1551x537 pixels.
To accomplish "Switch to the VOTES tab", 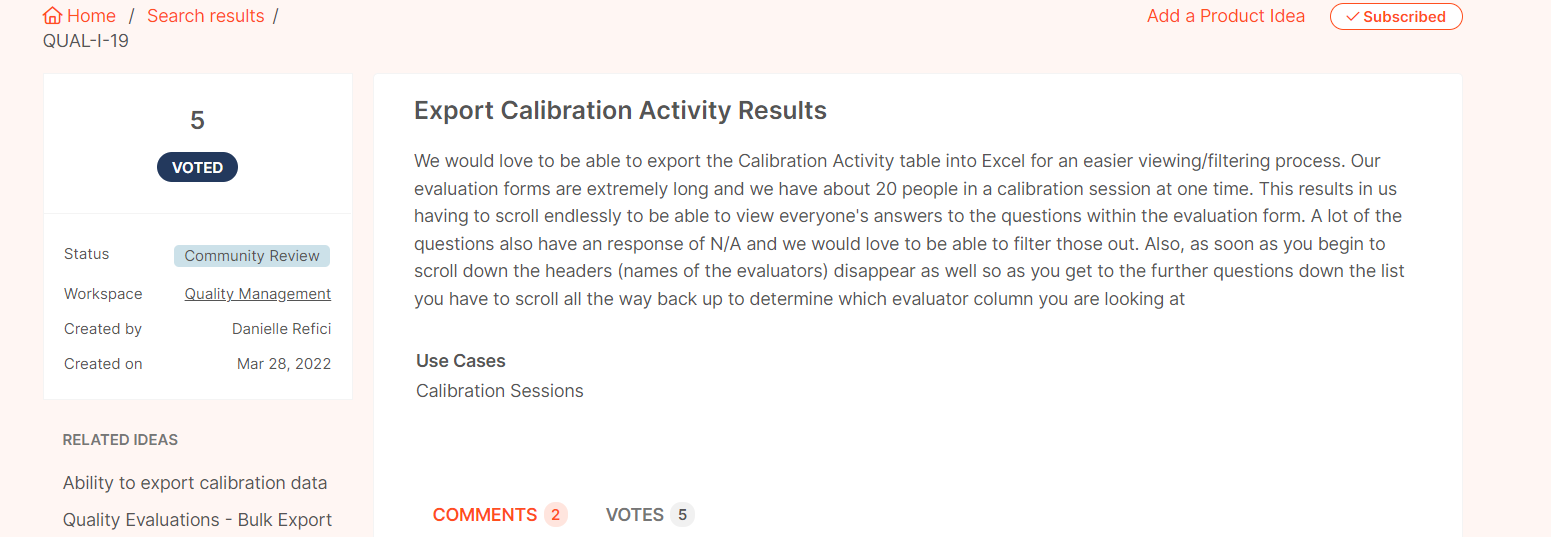I will (634, 515).
